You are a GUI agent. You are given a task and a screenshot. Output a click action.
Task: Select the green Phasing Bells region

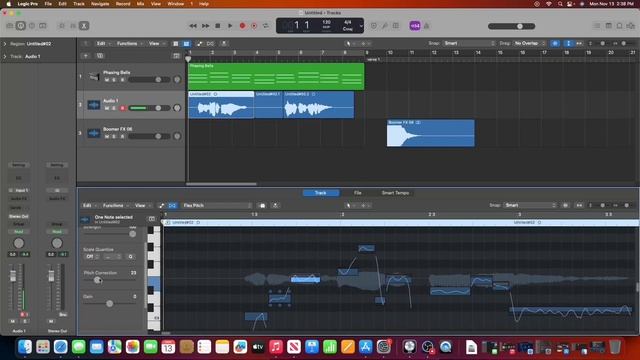coord(276,76)
